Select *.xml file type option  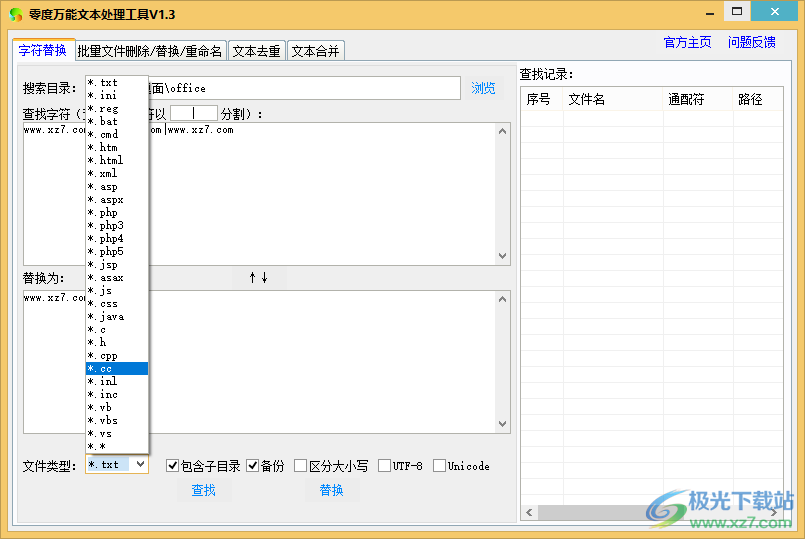point(117,174)
